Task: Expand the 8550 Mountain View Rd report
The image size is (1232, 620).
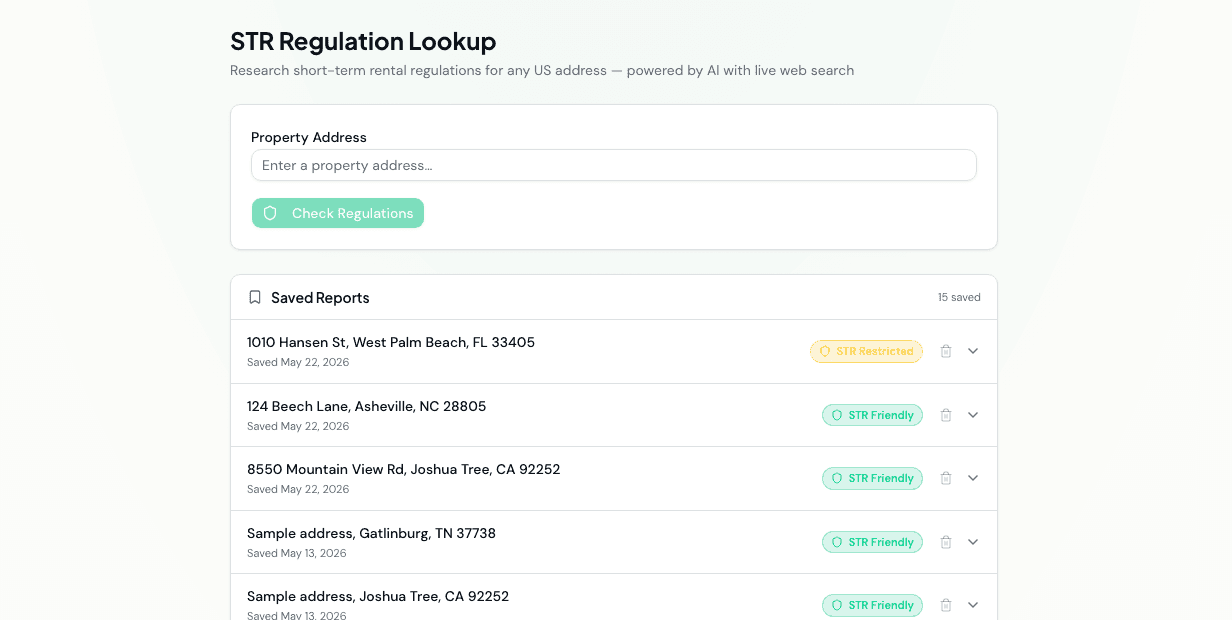Action: click(973, 478)
